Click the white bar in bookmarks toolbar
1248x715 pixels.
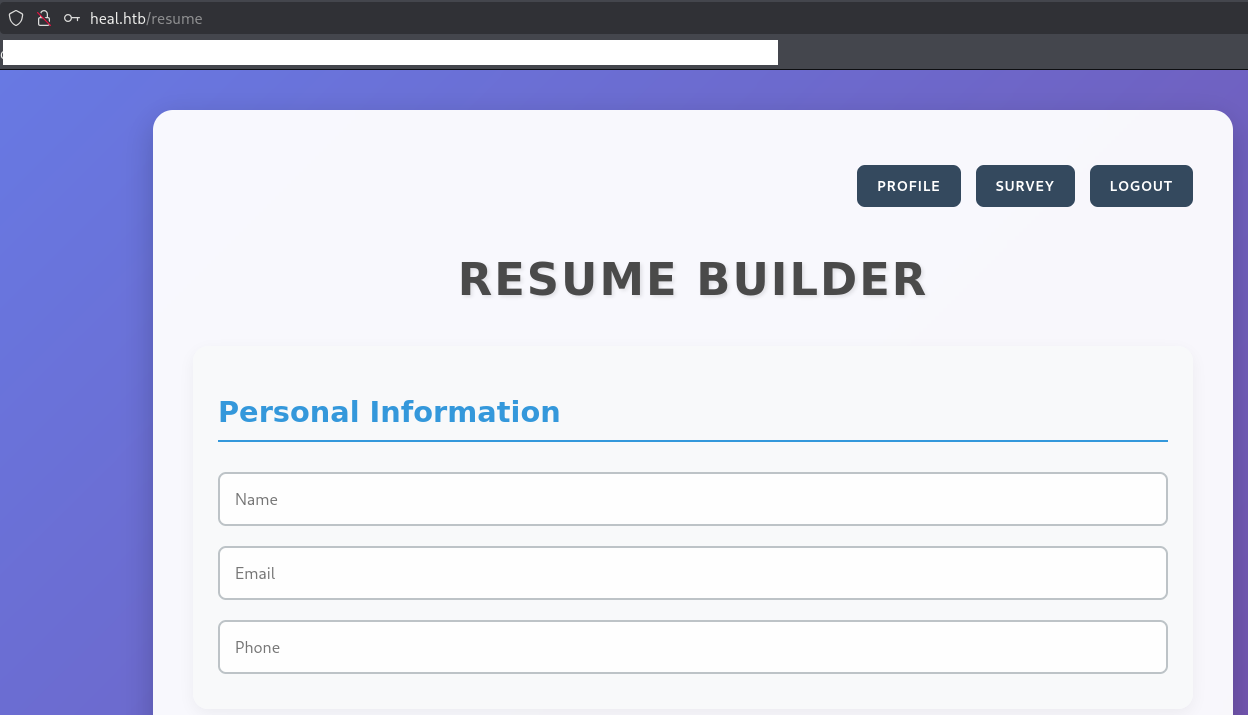coord(390,52)
